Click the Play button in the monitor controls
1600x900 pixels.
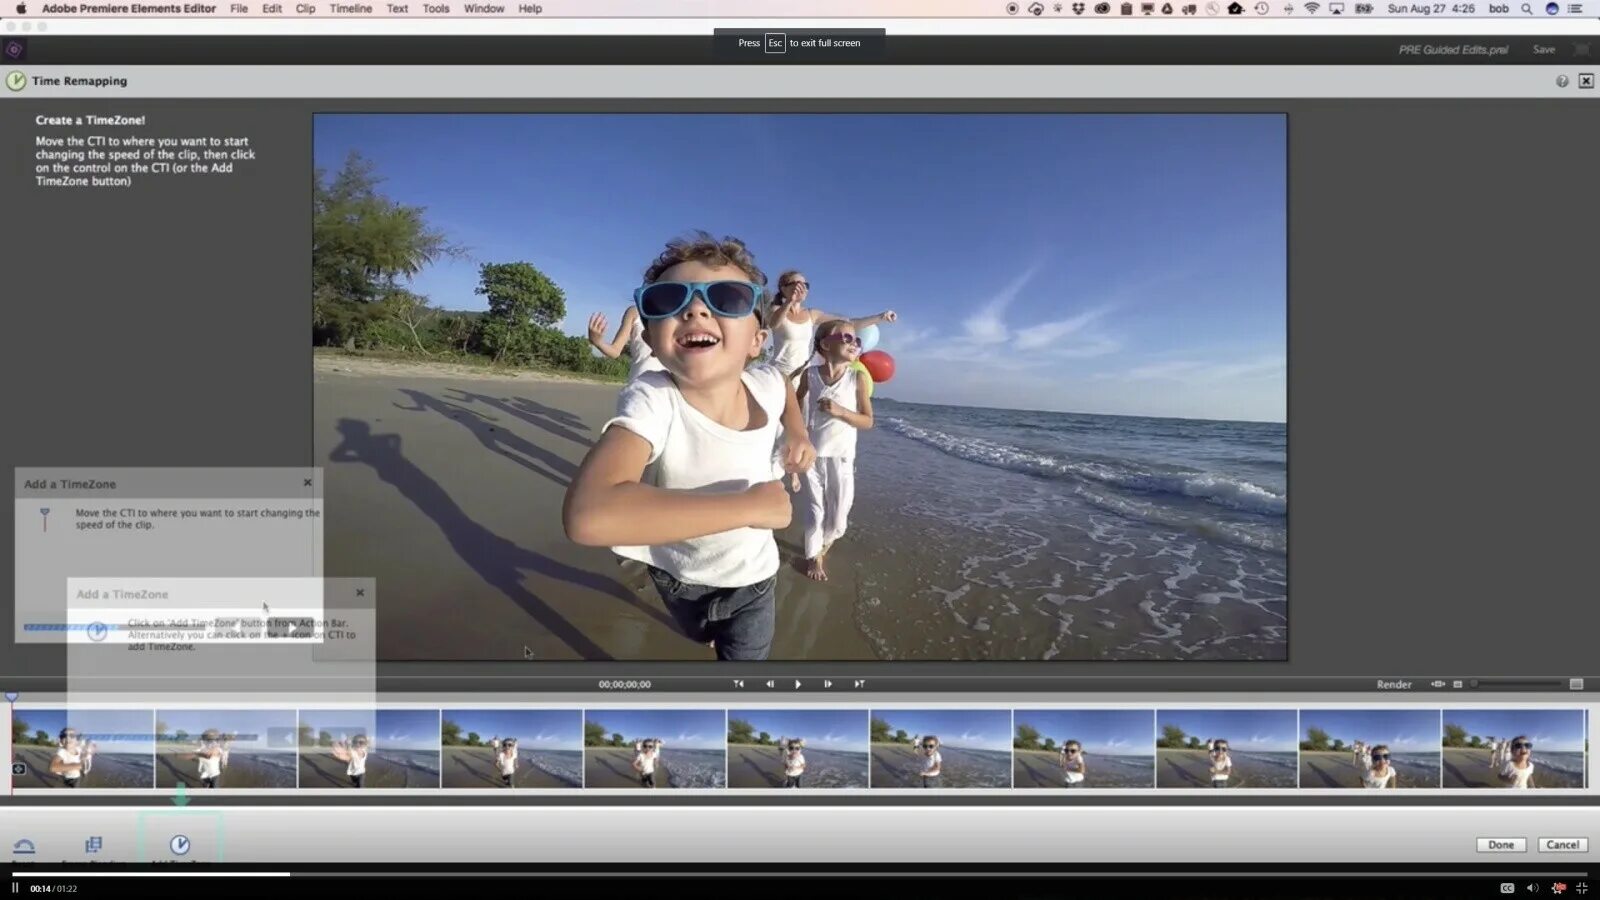(x=798, y=684)
